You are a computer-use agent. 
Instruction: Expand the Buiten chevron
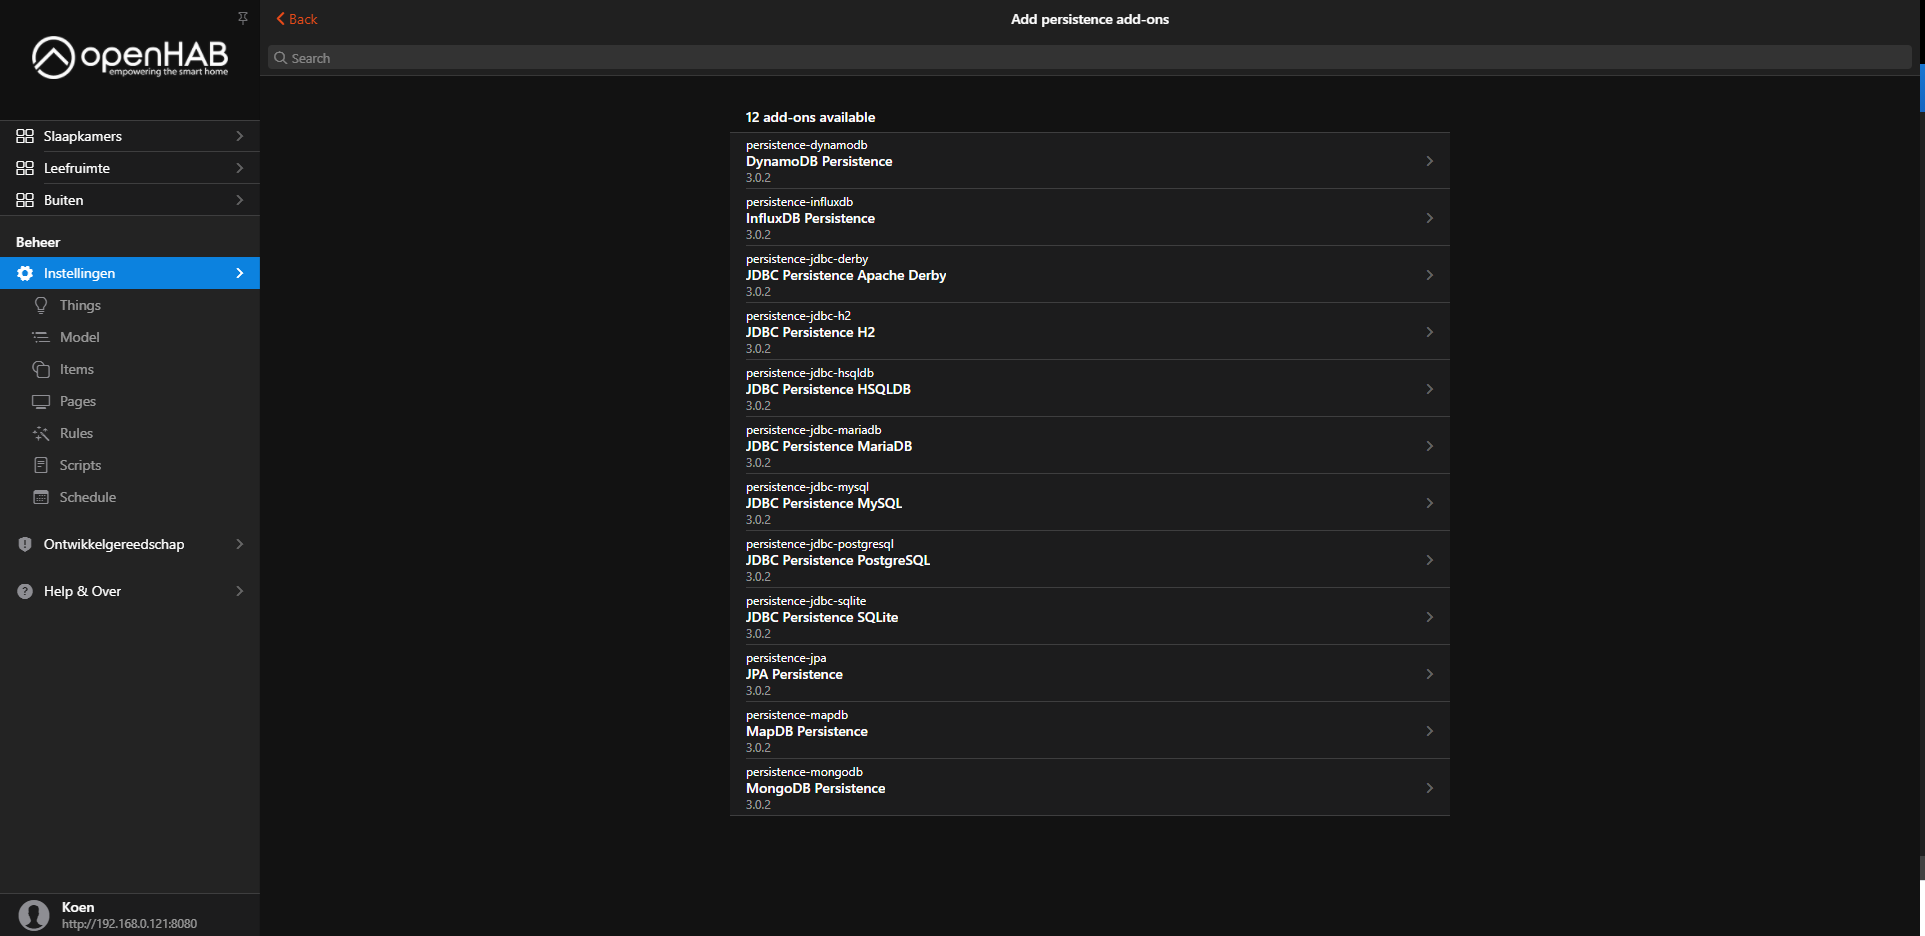point(240,200)
